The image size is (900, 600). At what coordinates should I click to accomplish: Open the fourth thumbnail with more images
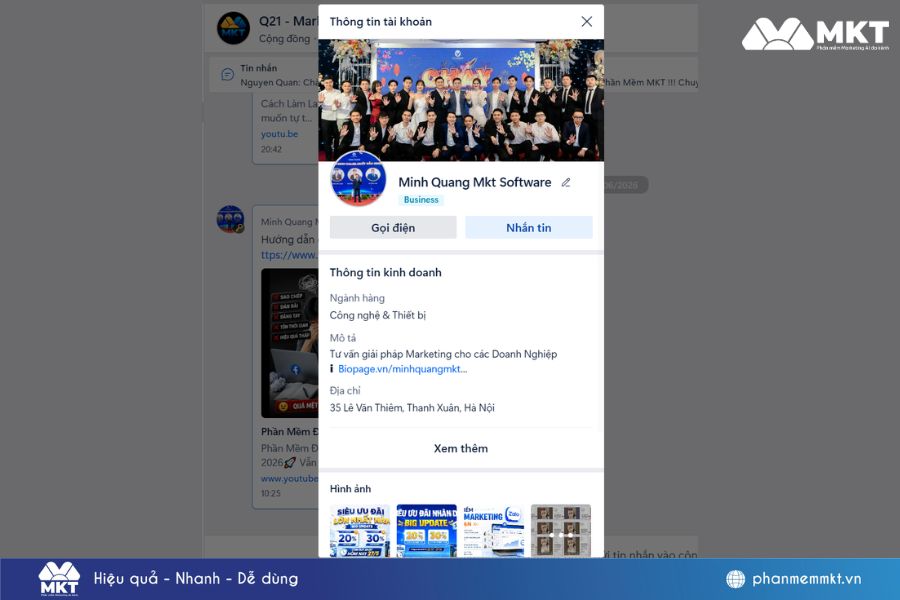[x=561, y=531]
